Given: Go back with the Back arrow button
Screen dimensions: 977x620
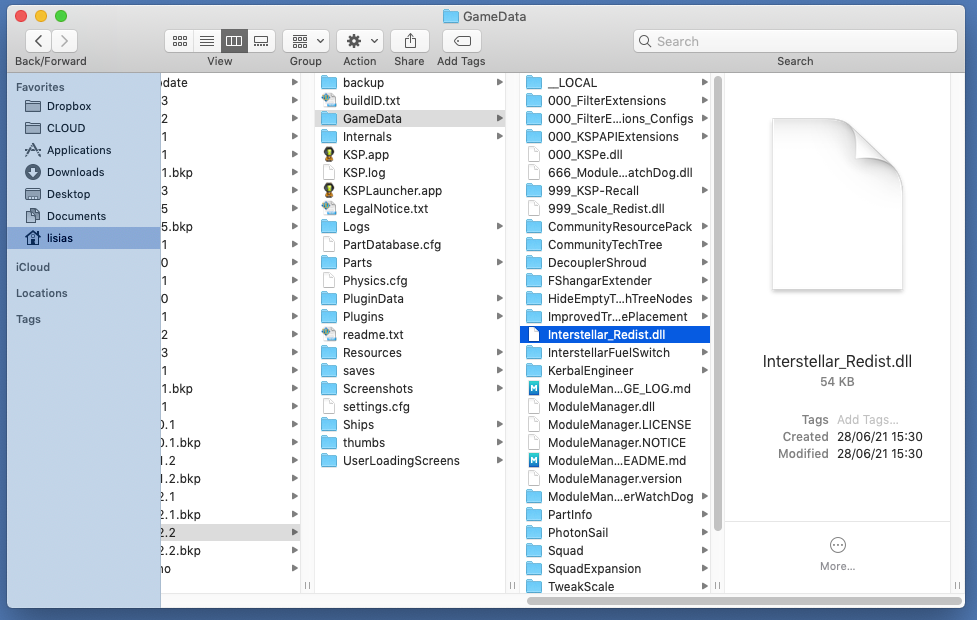Looking at the screenshot, I should pyautogui.click(x=38, y=41).
